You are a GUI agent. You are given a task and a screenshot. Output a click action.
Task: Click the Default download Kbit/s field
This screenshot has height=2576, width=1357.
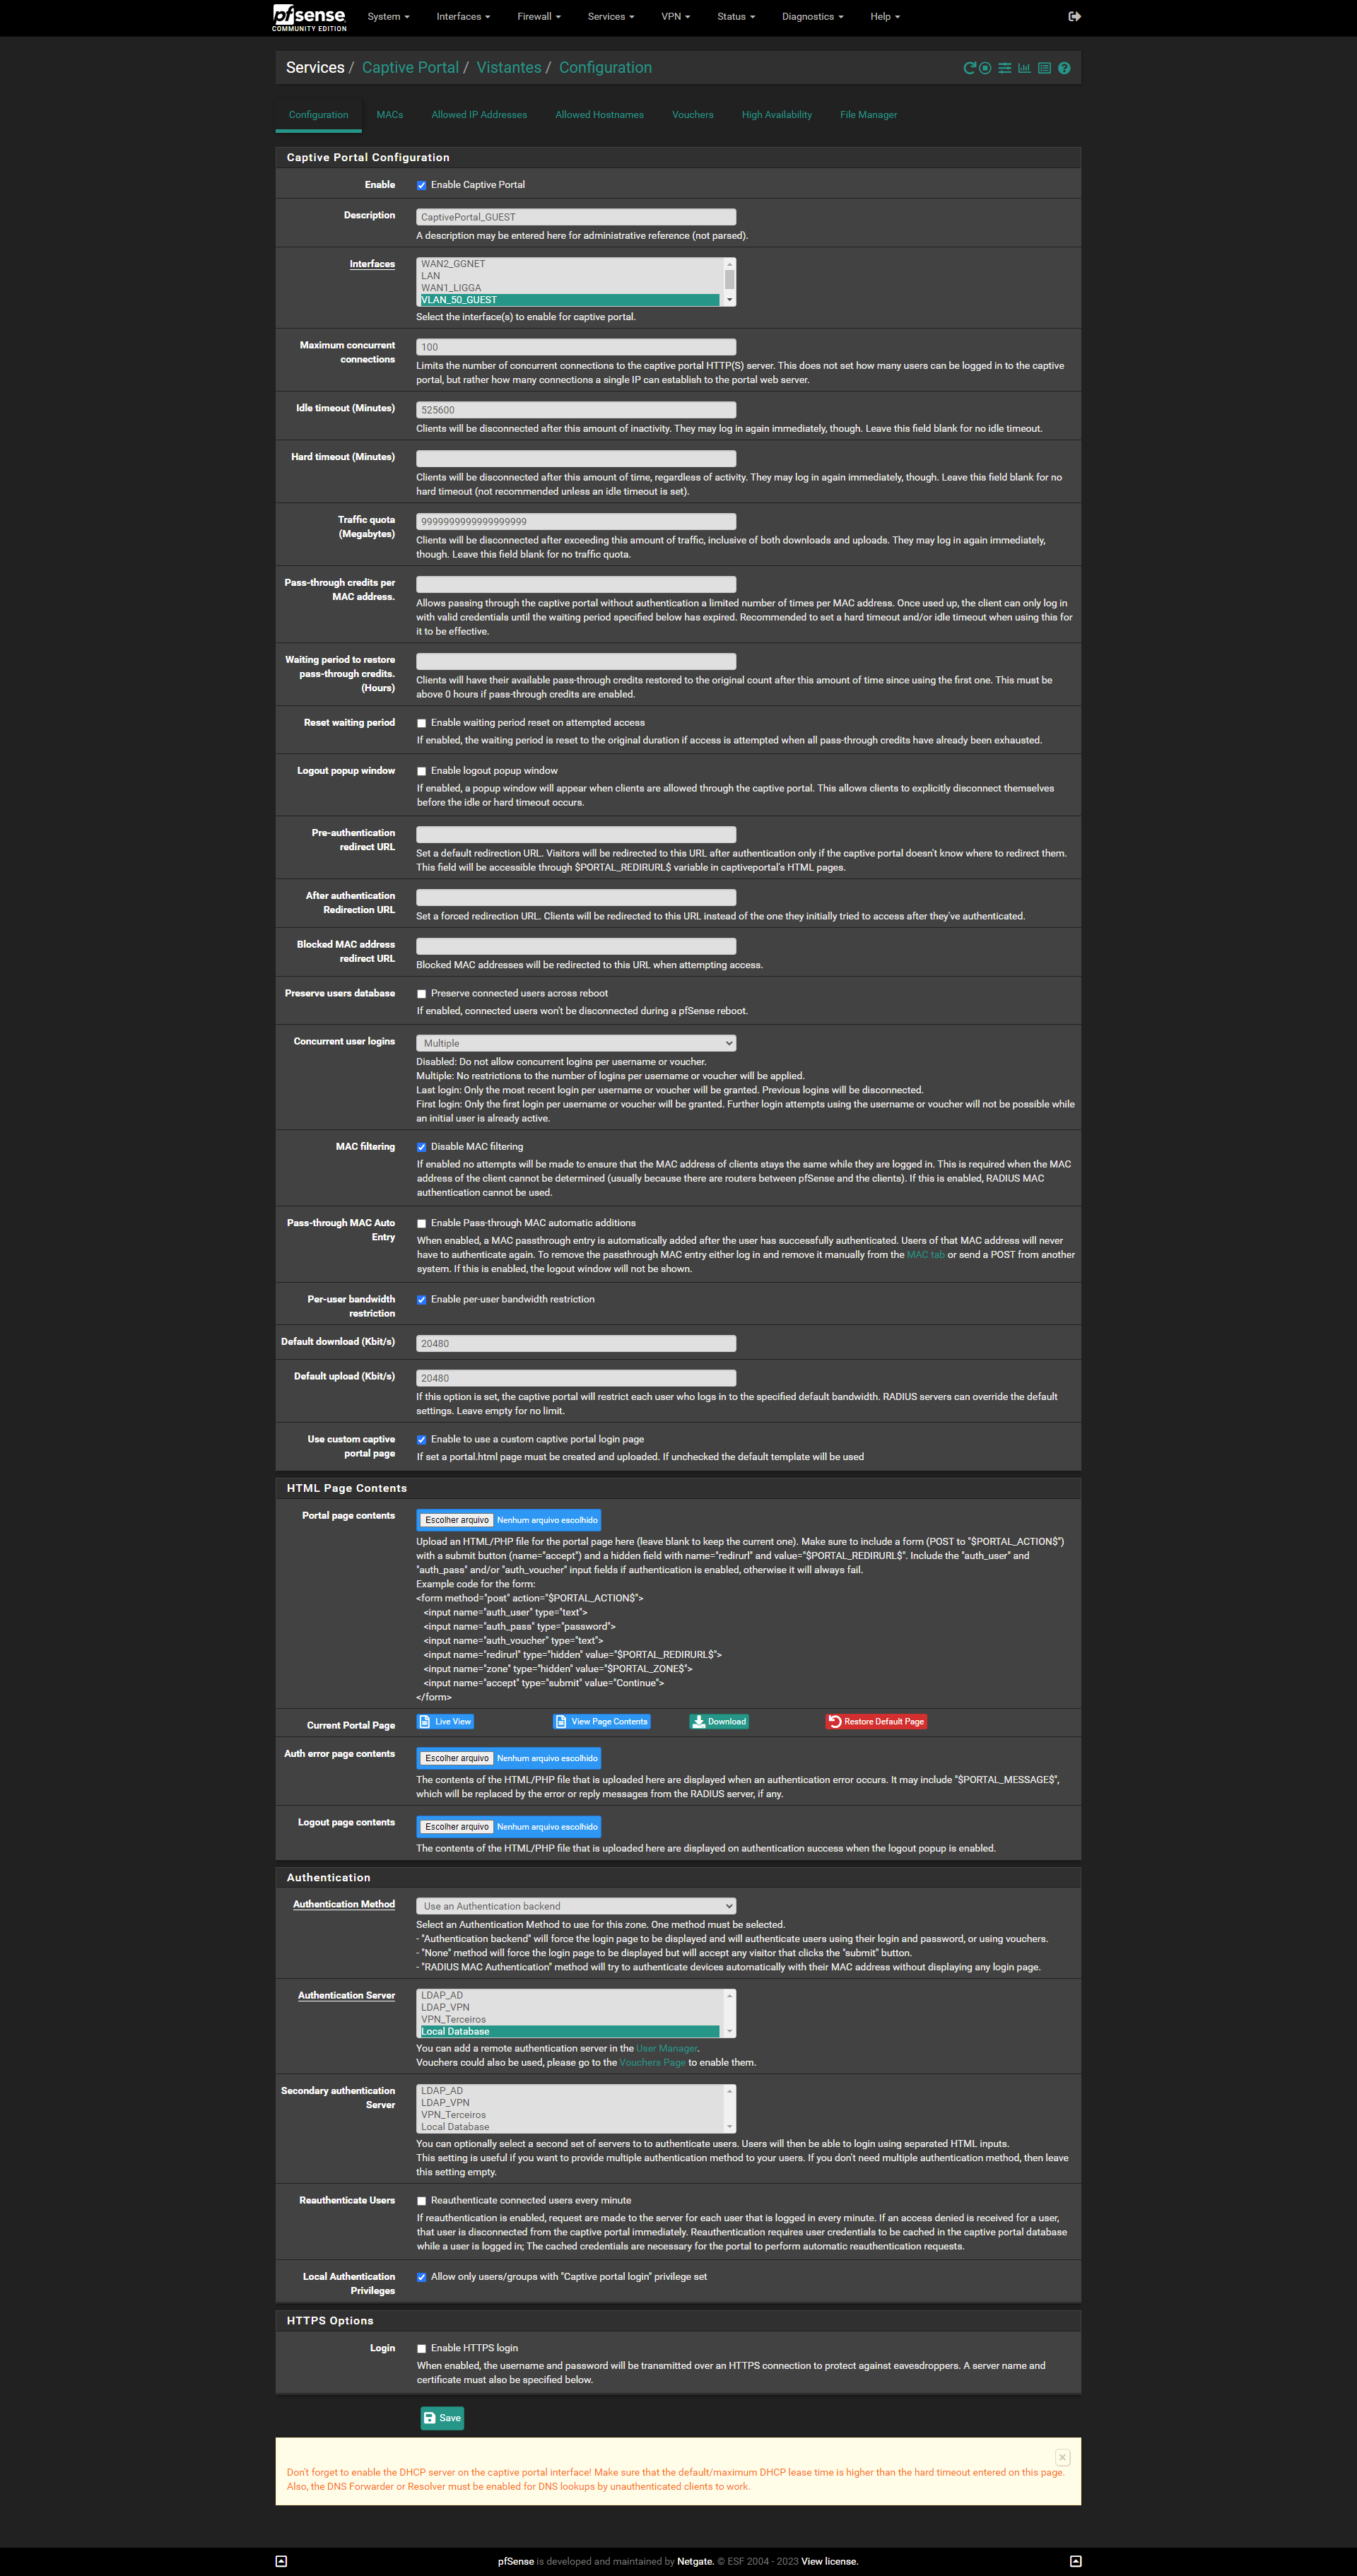(576, 1344)
